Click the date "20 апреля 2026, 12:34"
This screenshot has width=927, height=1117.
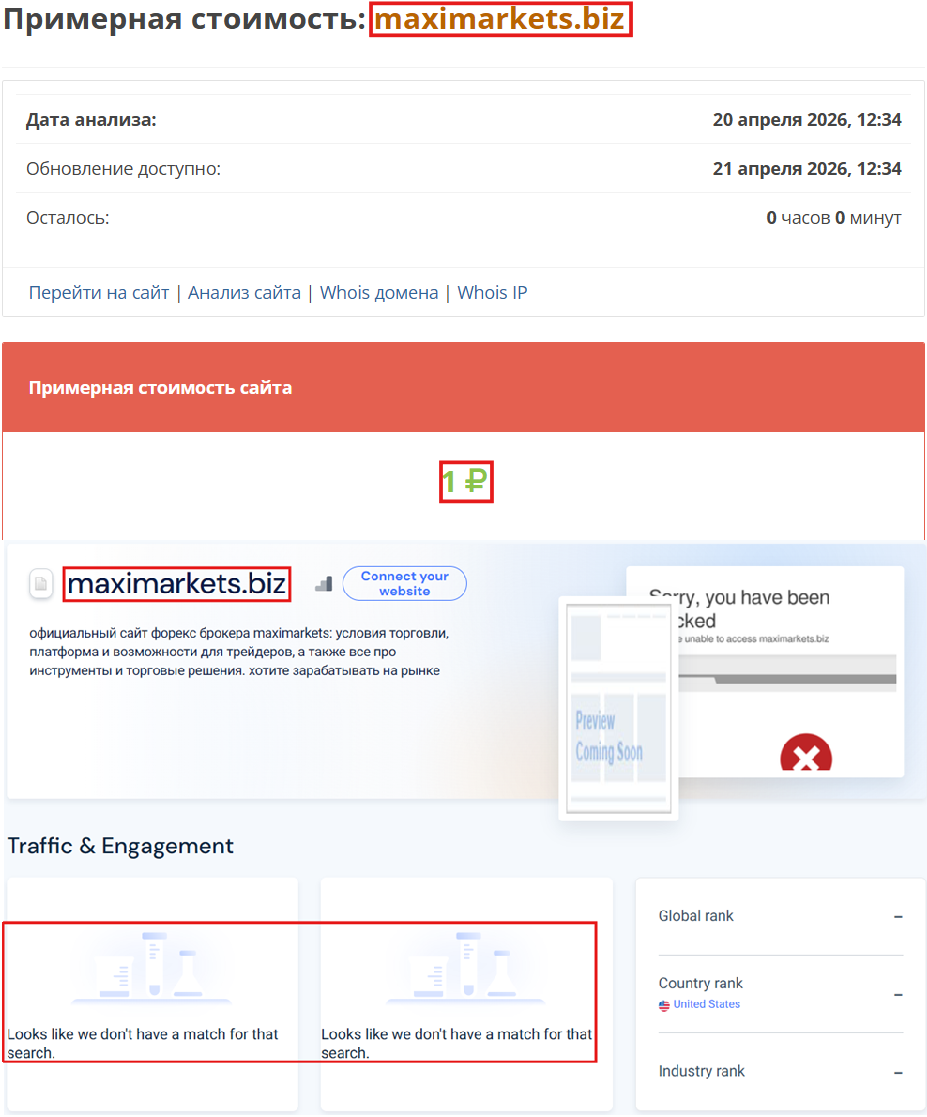point(807,120)
